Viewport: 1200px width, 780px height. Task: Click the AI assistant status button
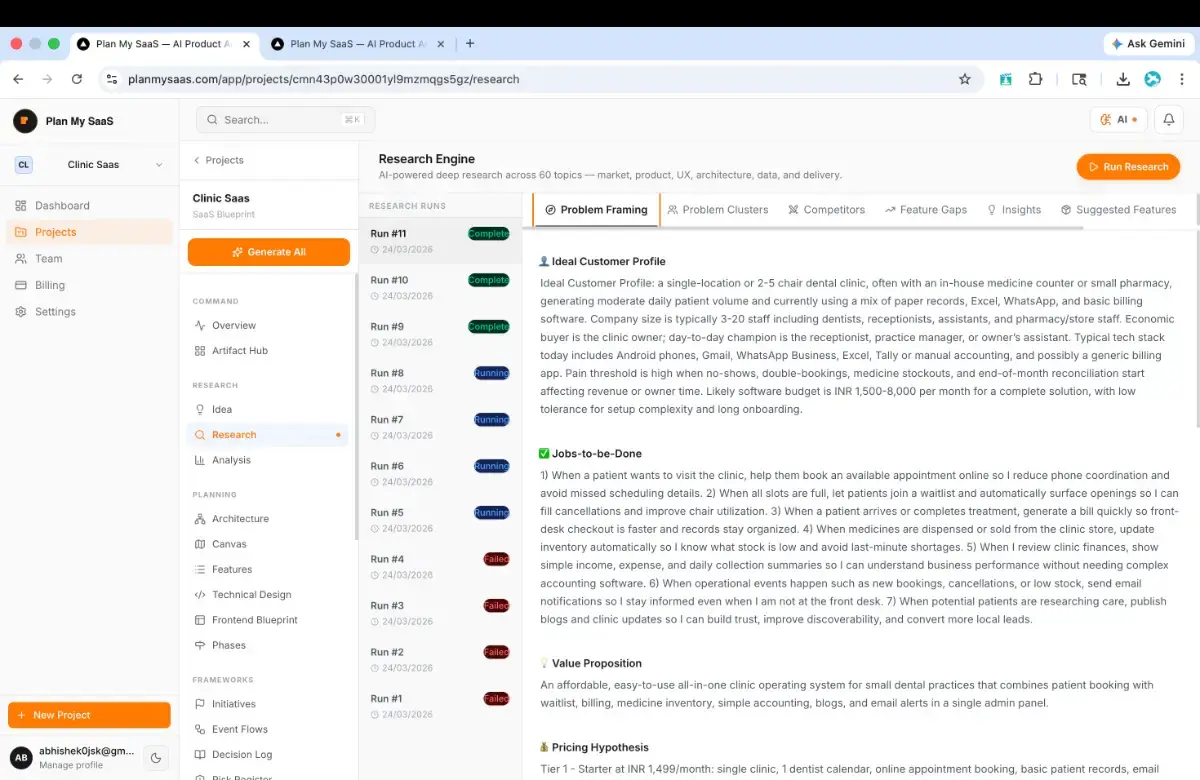(1118, 119)
